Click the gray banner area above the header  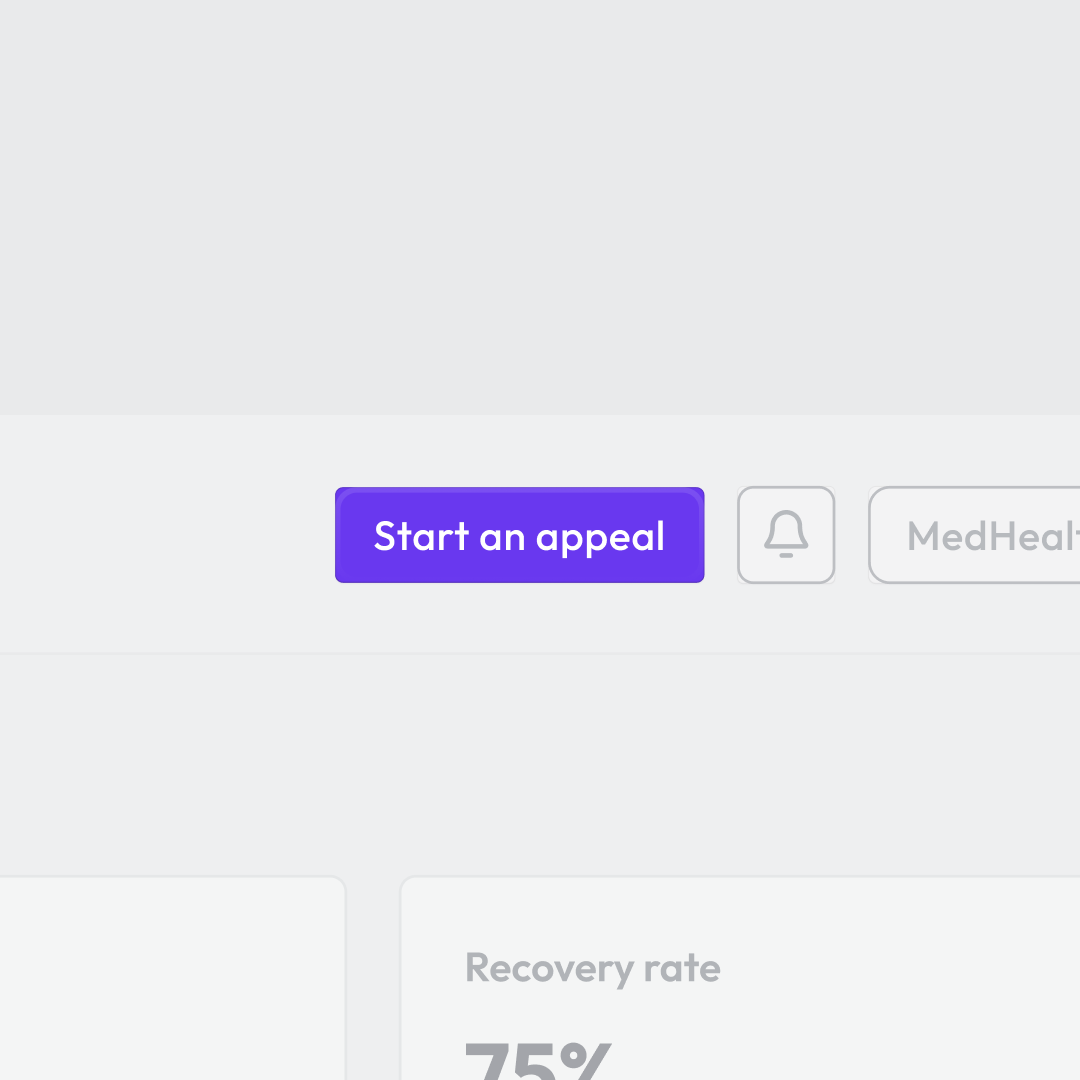pyautogui.click(x=540, y=207)
